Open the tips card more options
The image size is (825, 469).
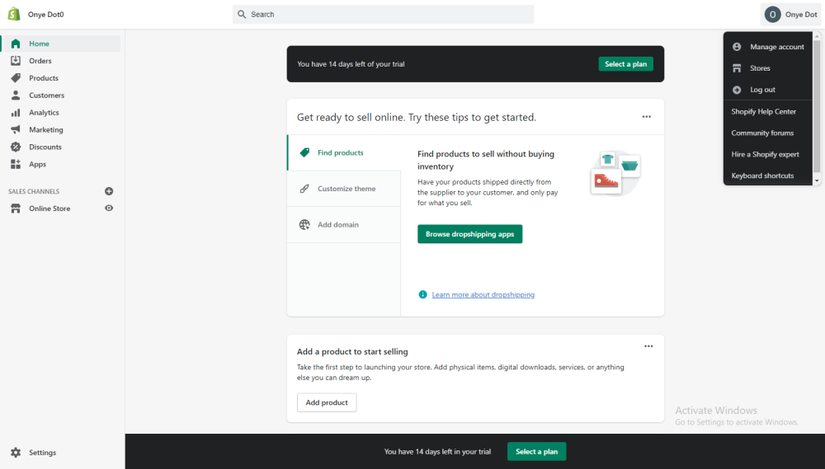point(647,117)
